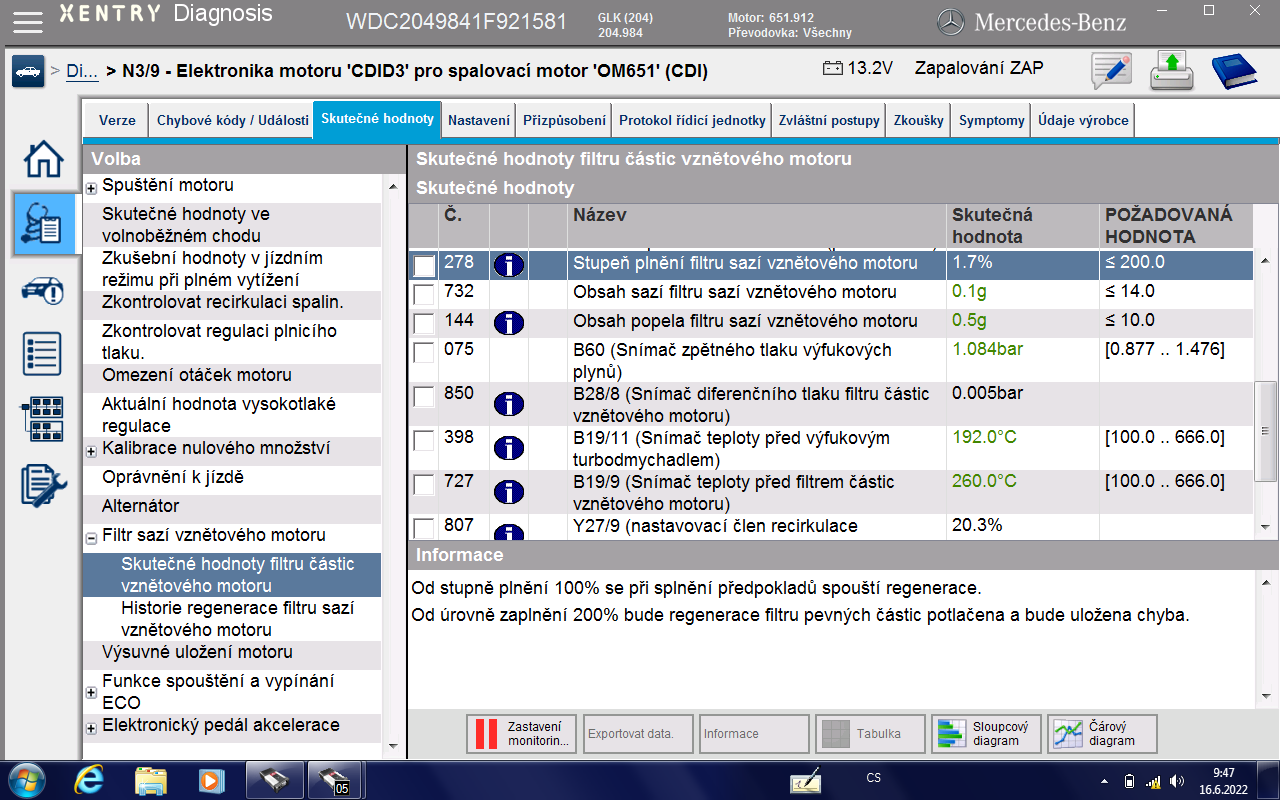Viewport: 1280px width, 800px height.
Task: Check the box for row 398
Action: [x=424, y=440]
